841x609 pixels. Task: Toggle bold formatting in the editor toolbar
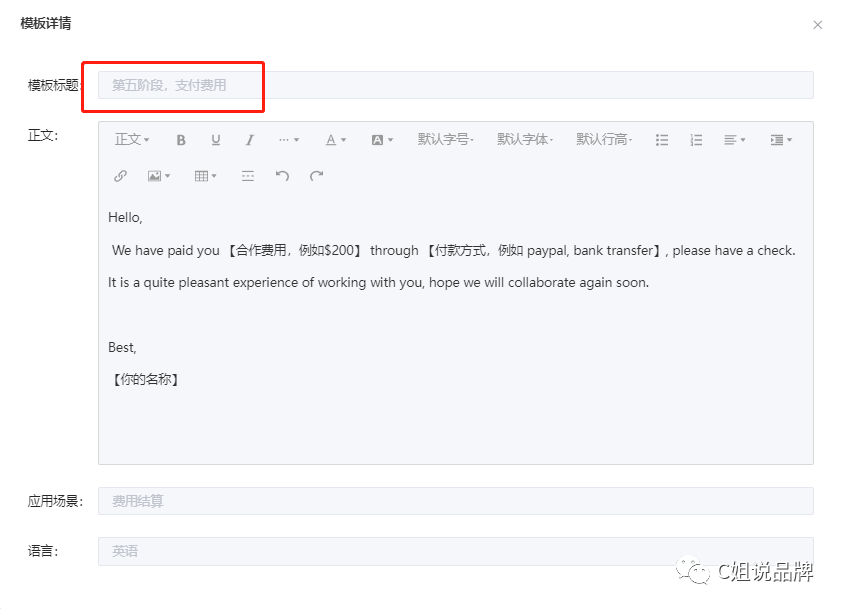(180, 139)
